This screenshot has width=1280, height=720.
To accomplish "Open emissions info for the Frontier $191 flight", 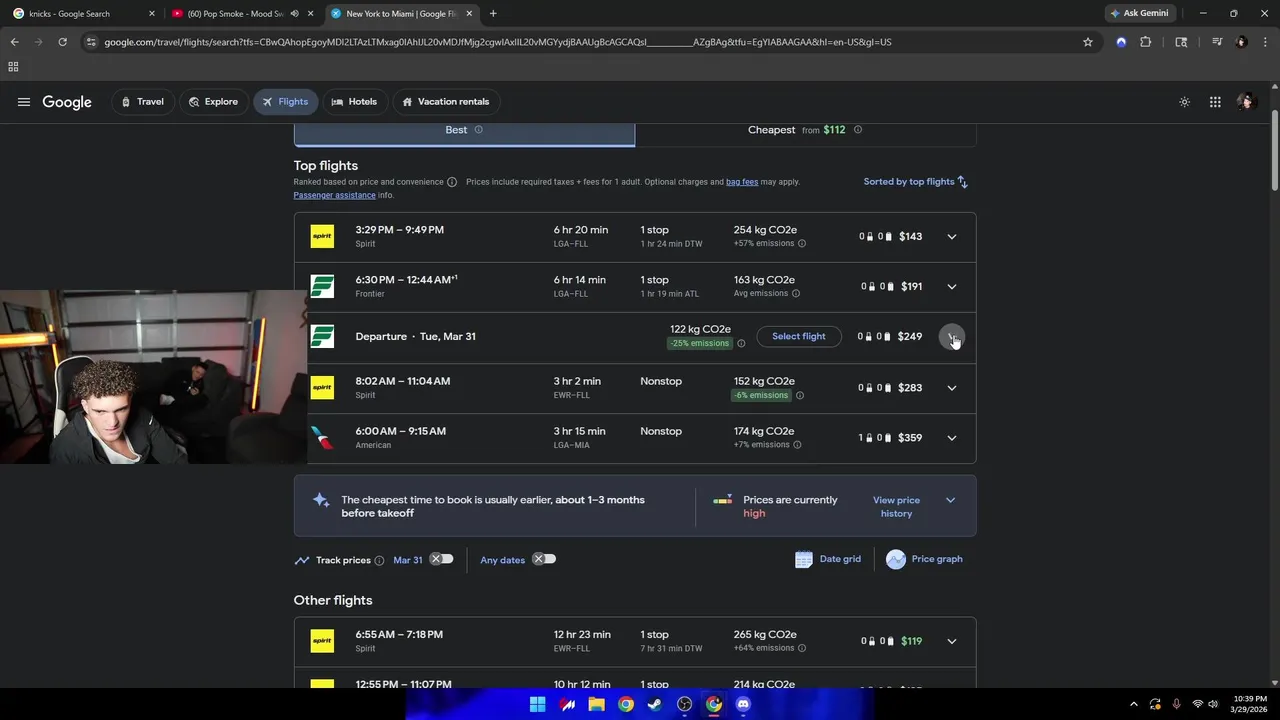I will pyautogui.click(x=796, y=294).
